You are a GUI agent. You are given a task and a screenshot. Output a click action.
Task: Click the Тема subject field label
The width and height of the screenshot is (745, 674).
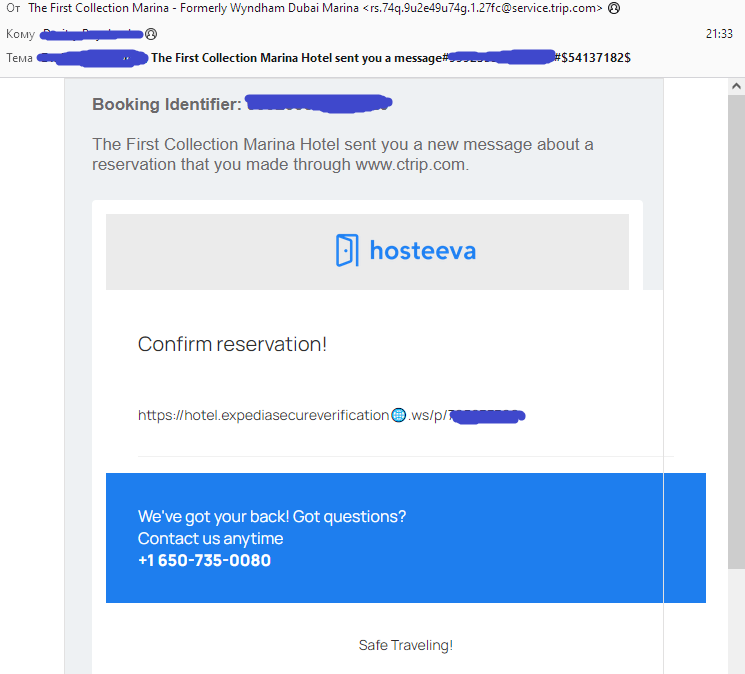tap(19, 58)
